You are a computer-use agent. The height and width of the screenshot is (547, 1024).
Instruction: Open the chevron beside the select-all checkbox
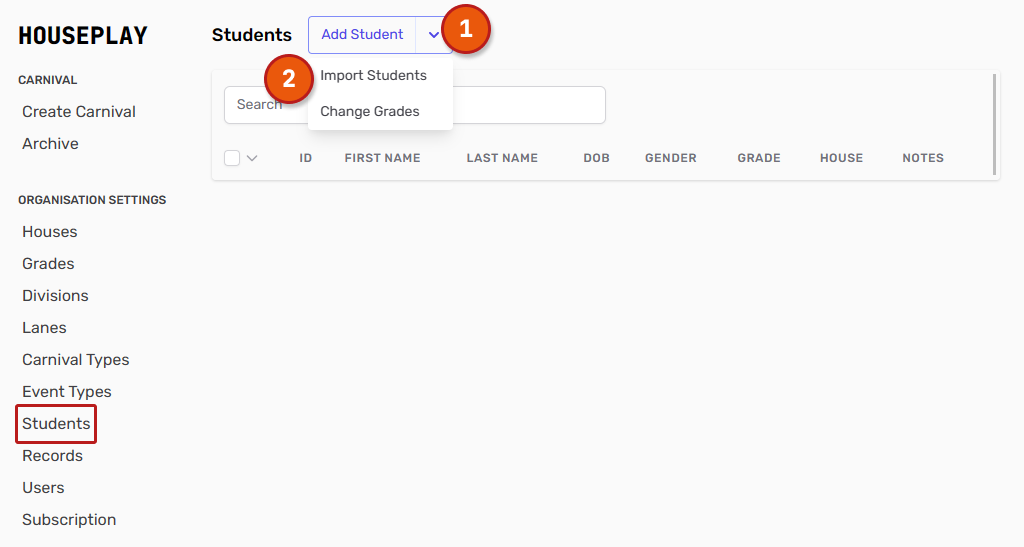point(252,158)
